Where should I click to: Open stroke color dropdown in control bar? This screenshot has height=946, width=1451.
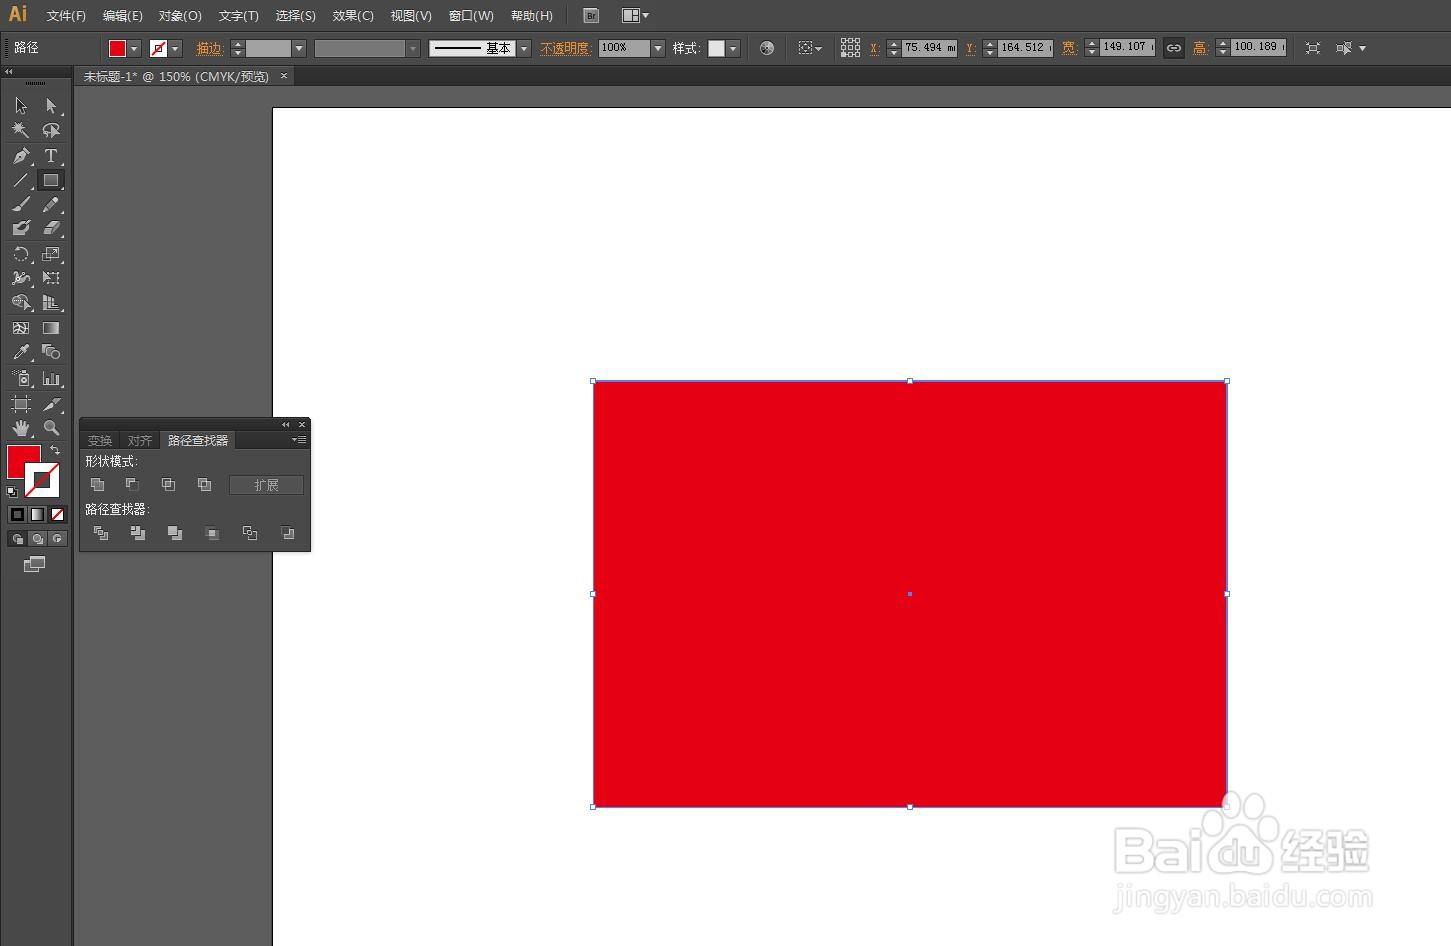[176, 48]
